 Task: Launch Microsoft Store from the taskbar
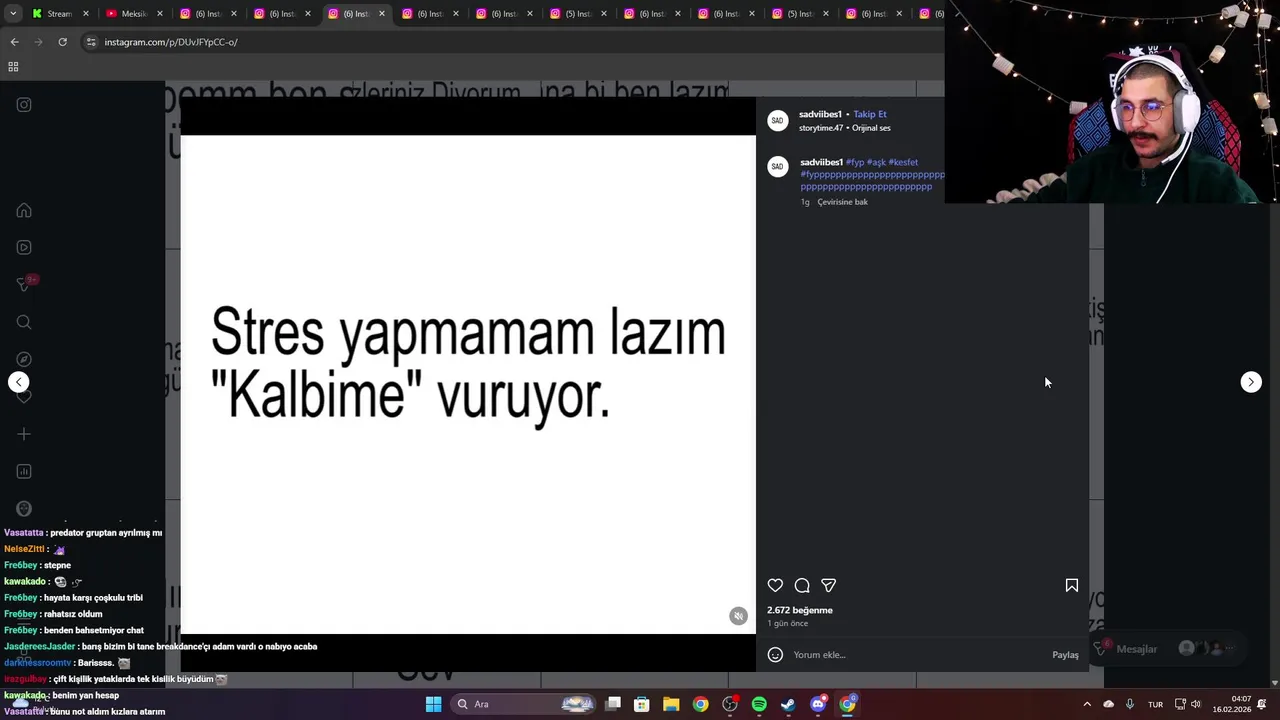click(642, 704)
